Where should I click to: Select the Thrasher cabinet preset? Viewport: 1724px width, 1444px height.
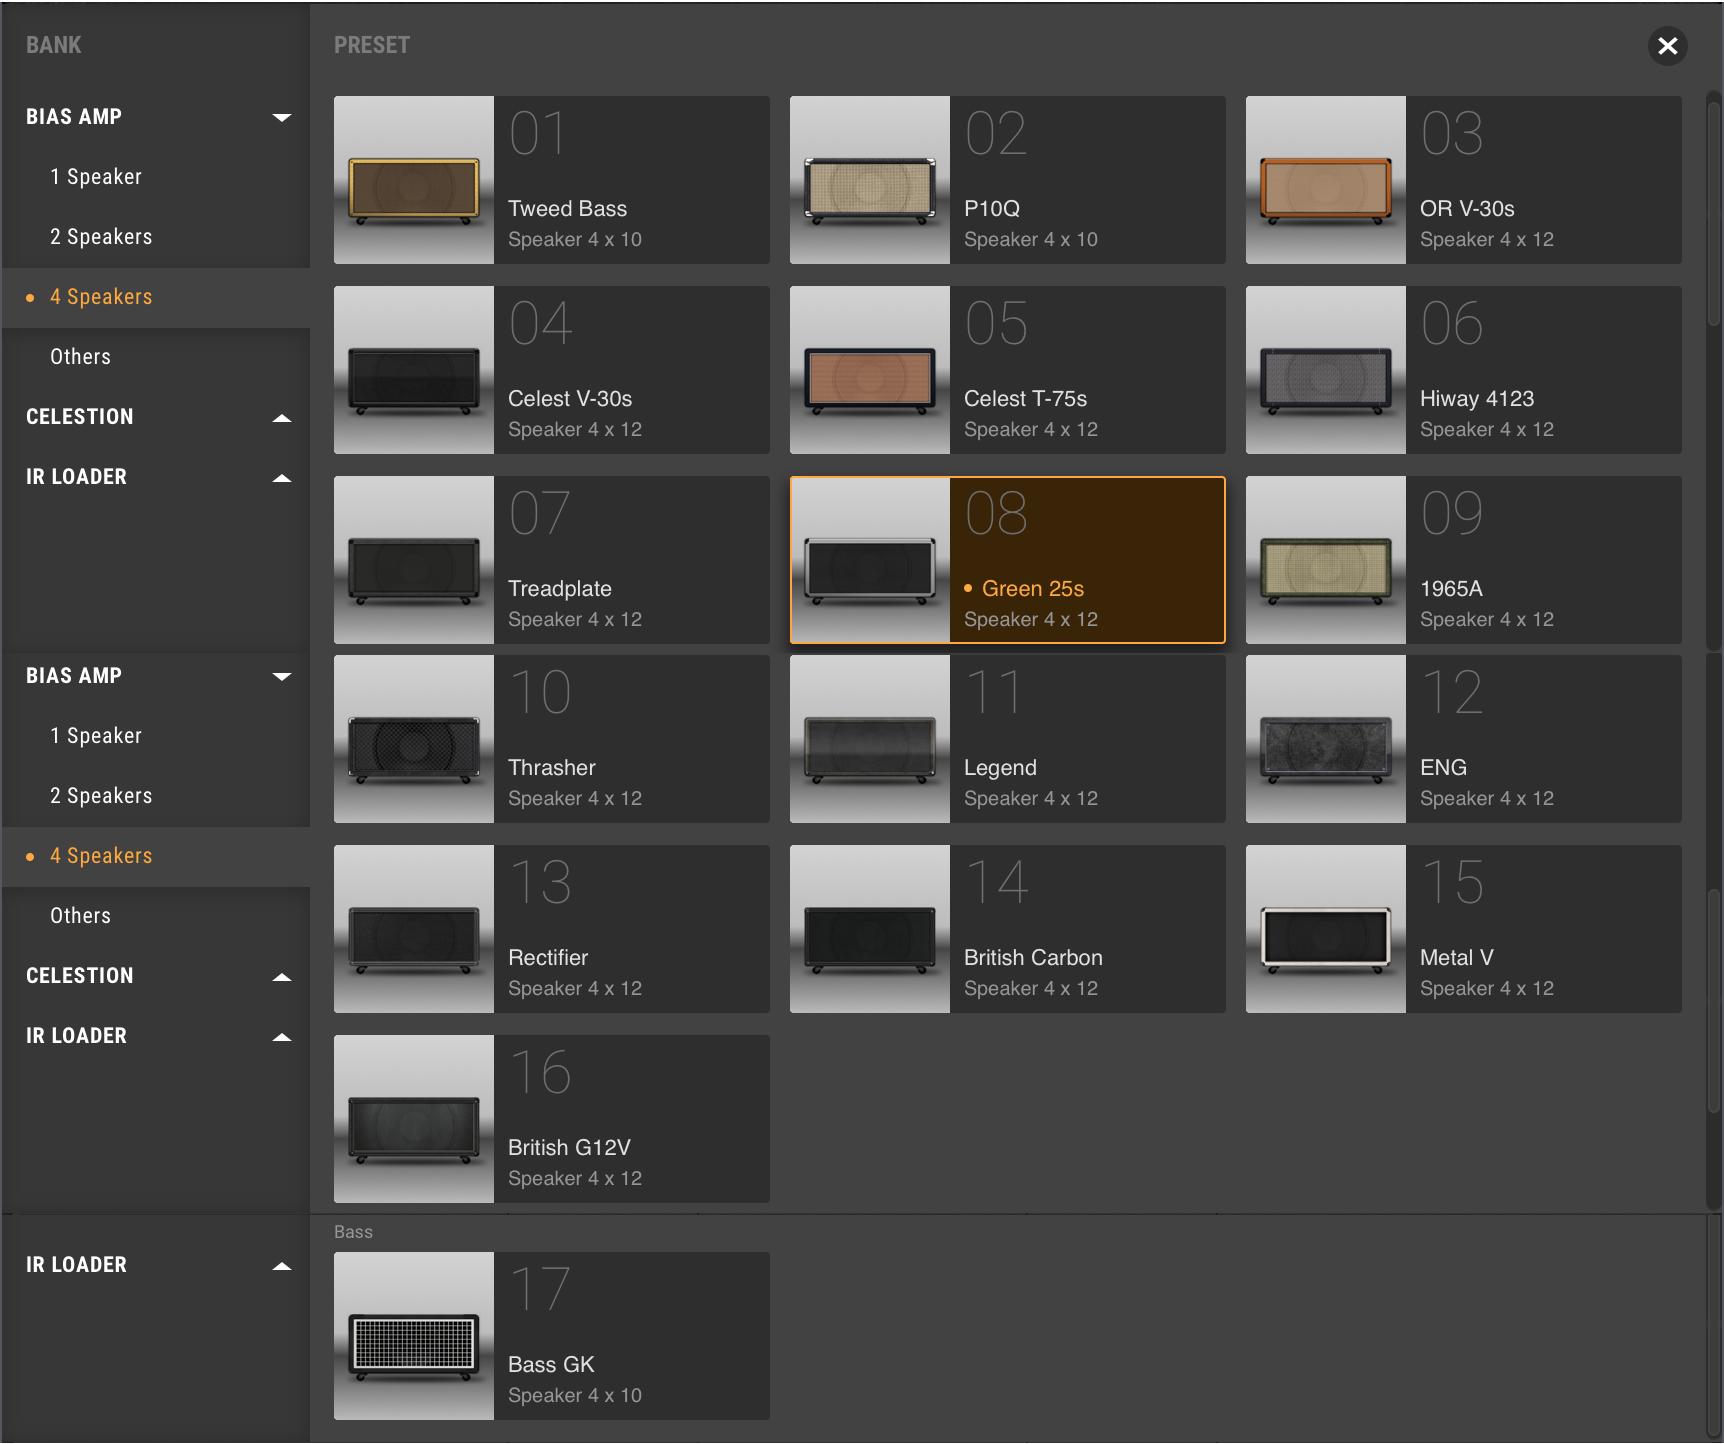(552, 739)
